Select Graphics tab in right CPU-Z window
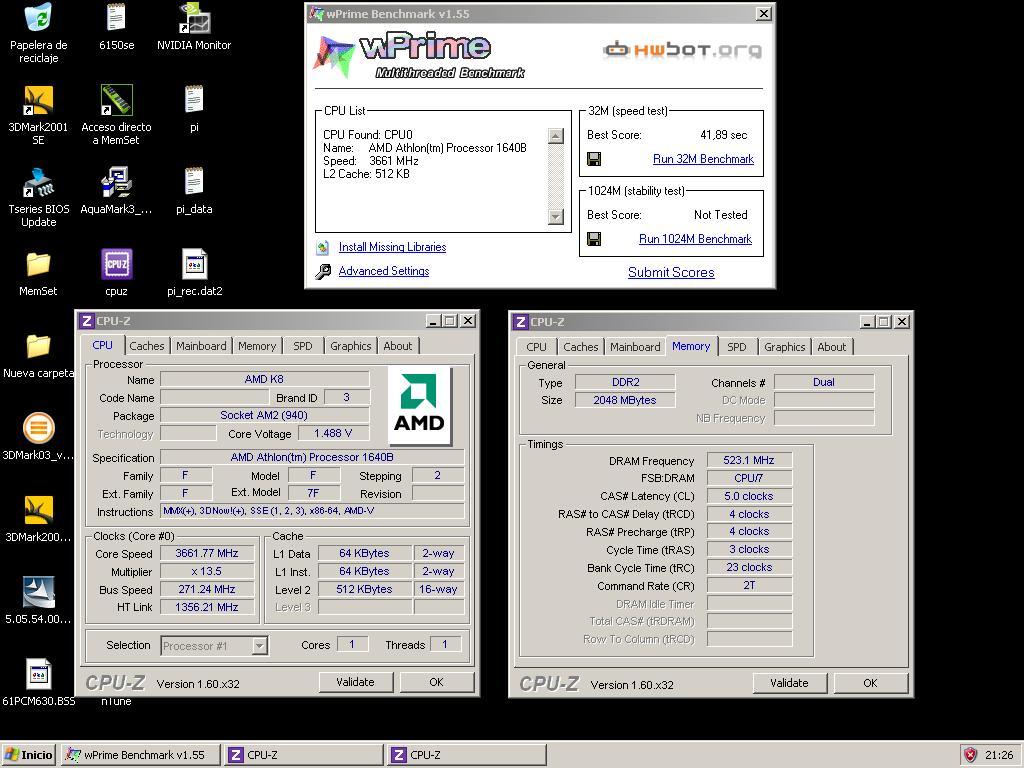This screenshot has width=1024, height=768. point(785,347)
